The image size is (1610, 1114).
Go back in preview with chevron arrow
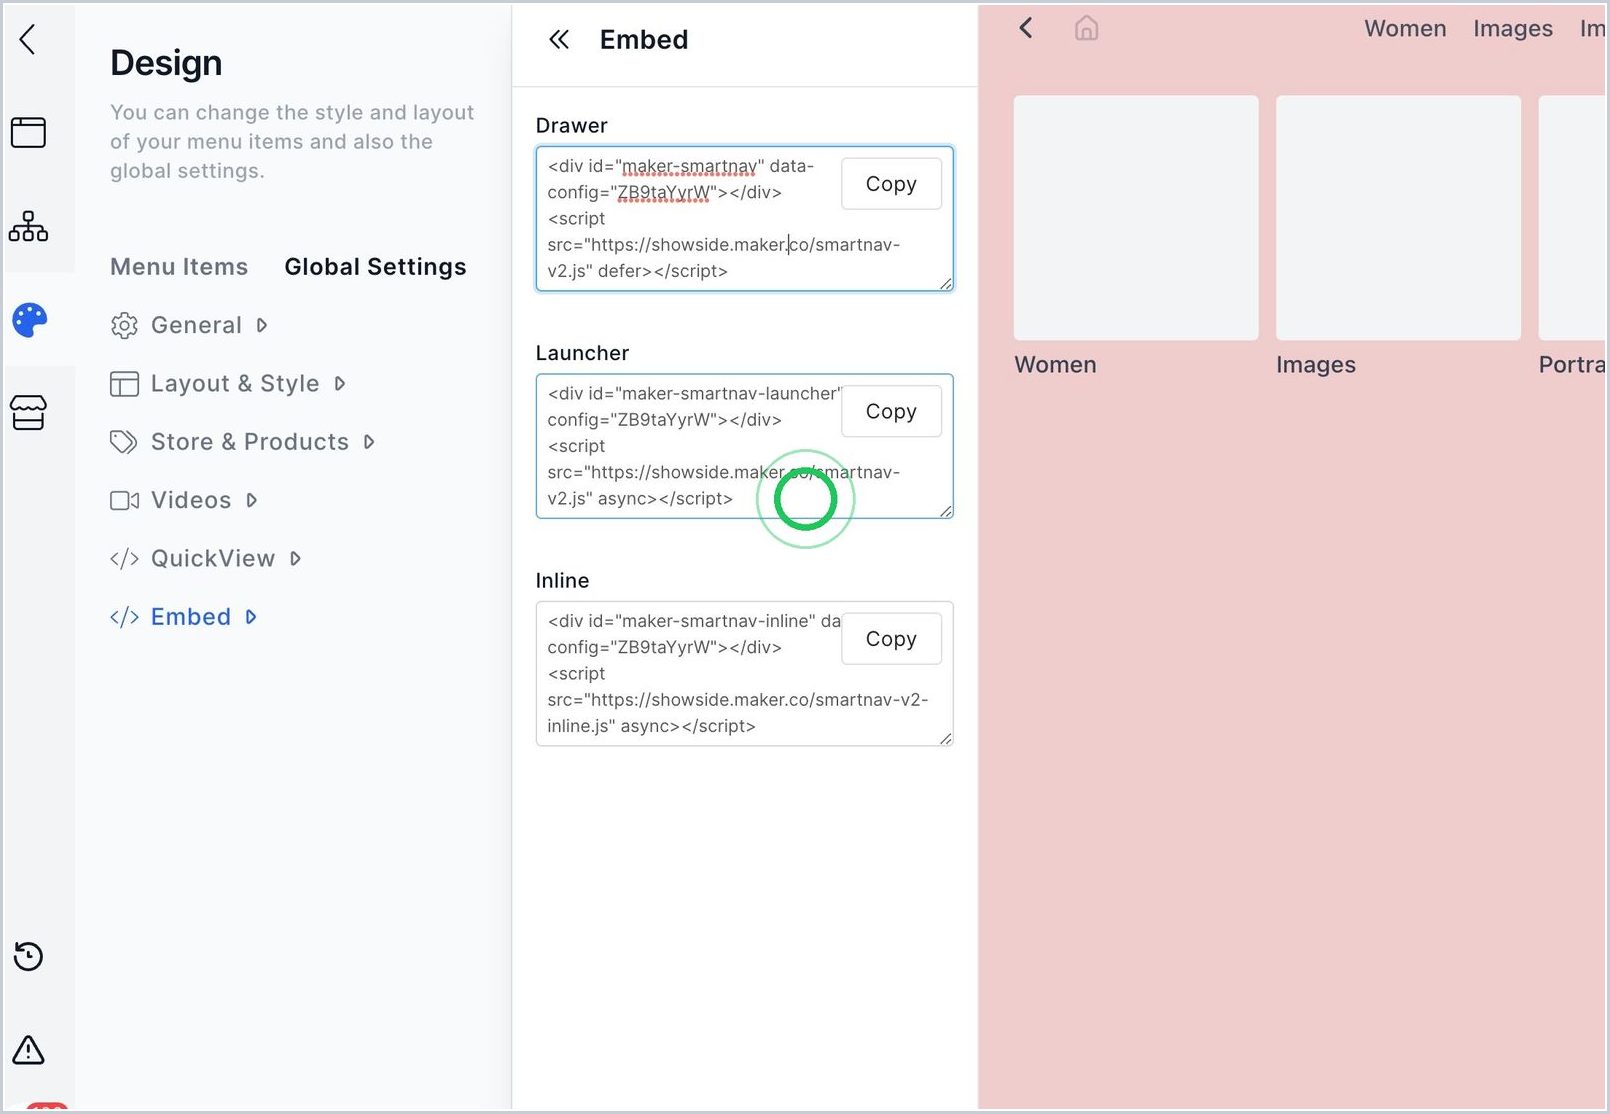pos(1026,28)
